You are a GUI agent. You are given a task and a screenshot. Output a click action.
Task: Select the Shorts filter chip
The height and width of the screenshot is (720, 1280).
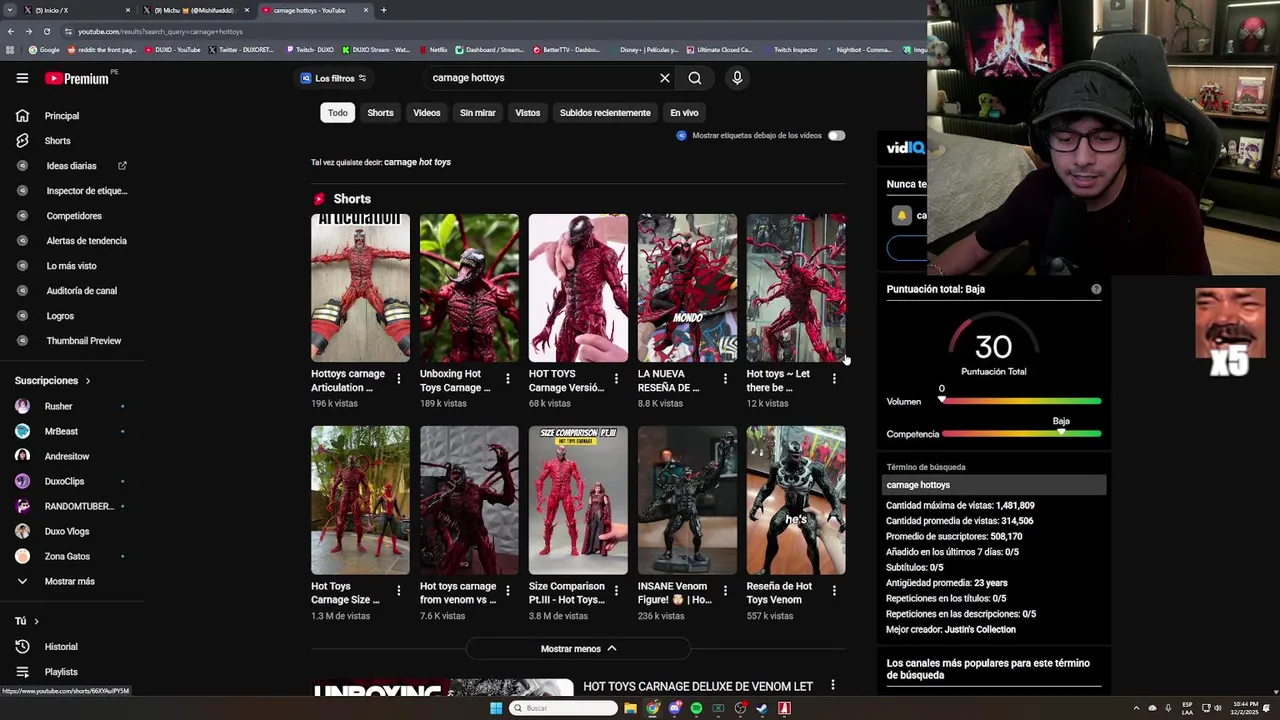(380, 113)
